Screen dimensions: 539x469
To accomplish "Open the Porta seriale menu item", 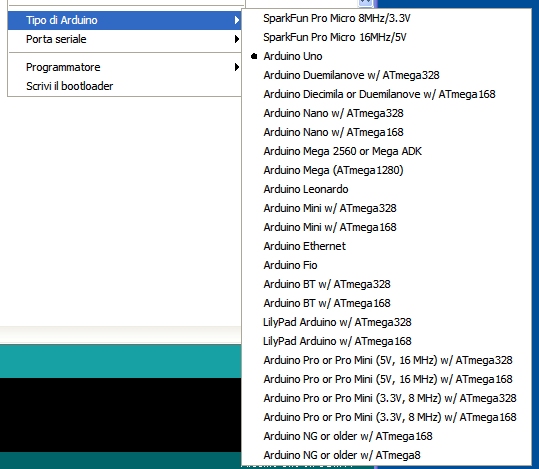I will (124, 39).
